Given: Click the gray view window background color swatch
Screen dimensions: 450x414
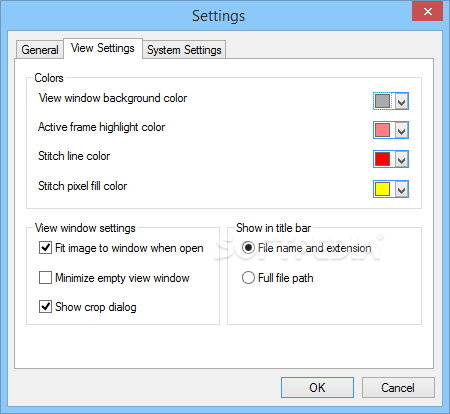Looking at the screenshot, I should pos(382,101).
